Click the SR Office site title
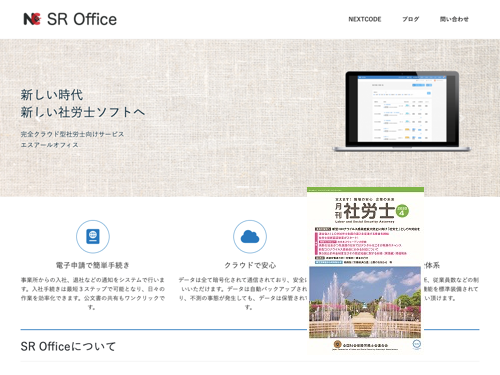This screenshot has height=375, width=500. pyautogui.click(x=82, y=19)
